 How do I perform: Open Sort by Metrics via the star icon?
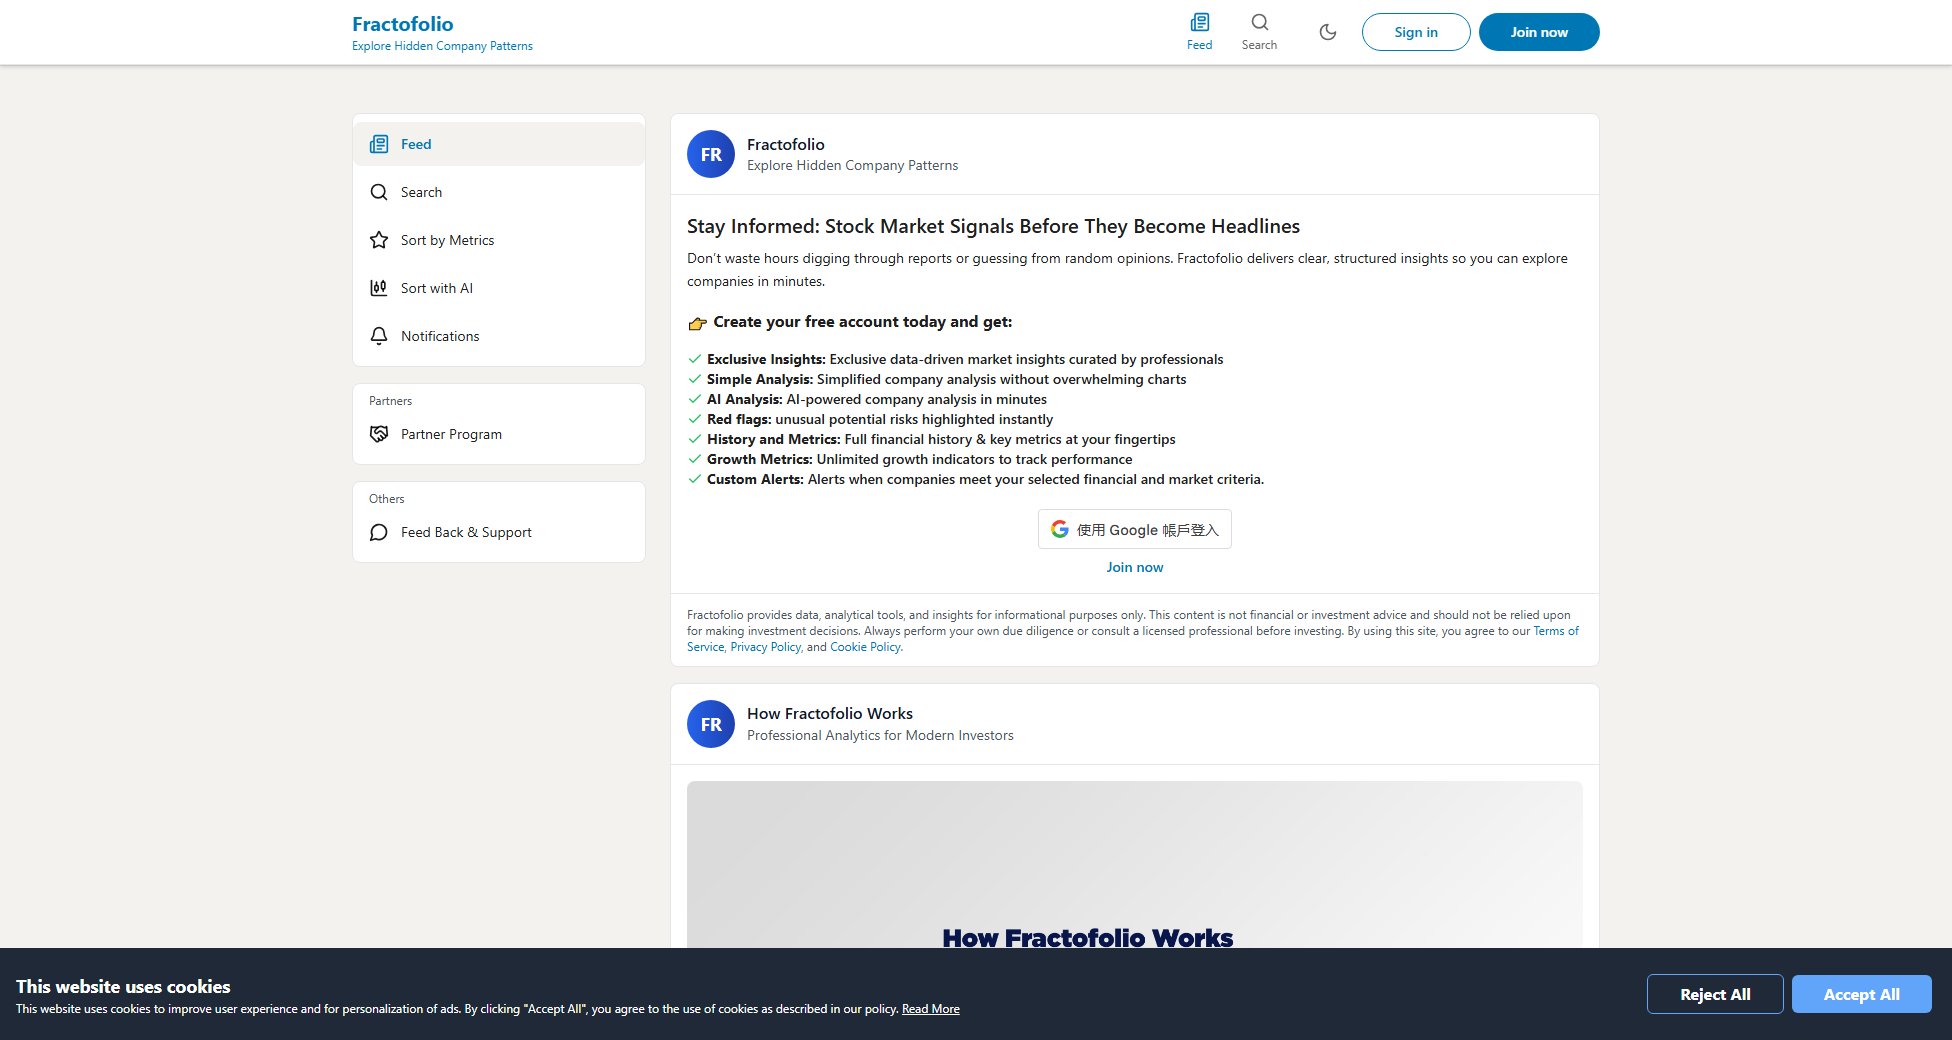click(x=379, y=240)
